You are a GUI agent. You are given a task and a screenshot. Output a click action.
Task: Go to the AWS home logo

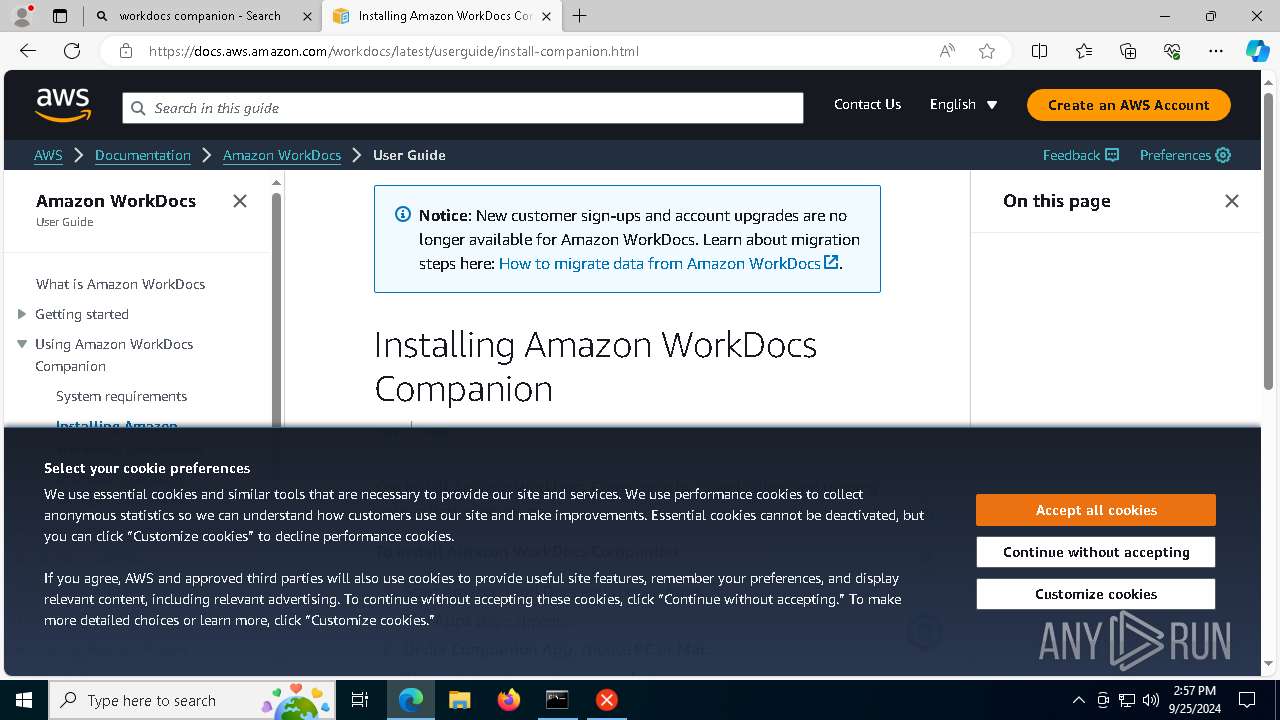(63, 105)
